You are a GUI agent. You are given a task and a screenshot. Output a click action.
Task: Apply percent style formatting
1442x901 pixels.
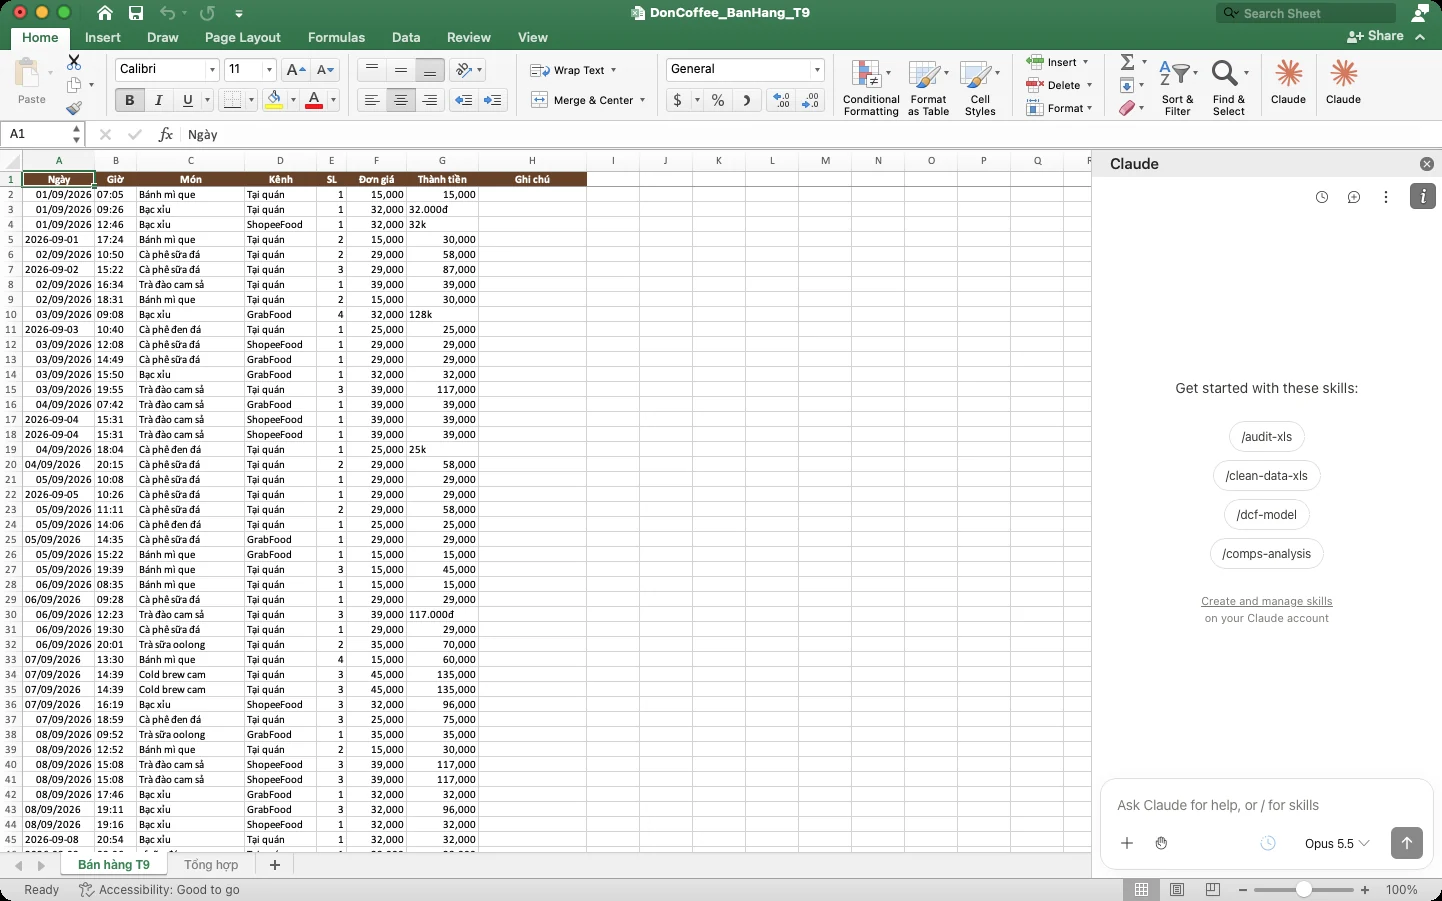pos(718,100)
